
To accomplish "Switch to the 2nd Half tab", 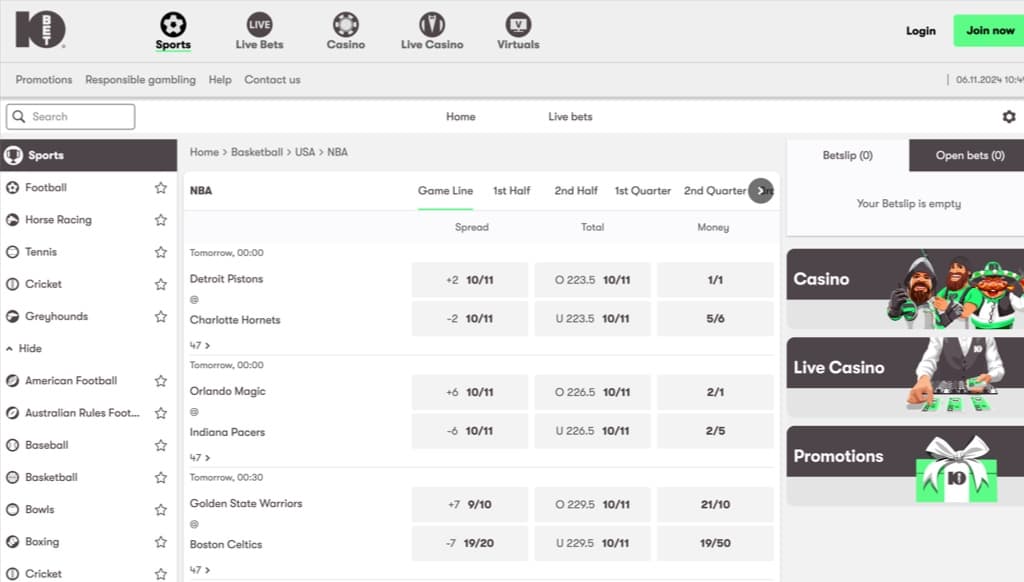I will pos(576,191).
